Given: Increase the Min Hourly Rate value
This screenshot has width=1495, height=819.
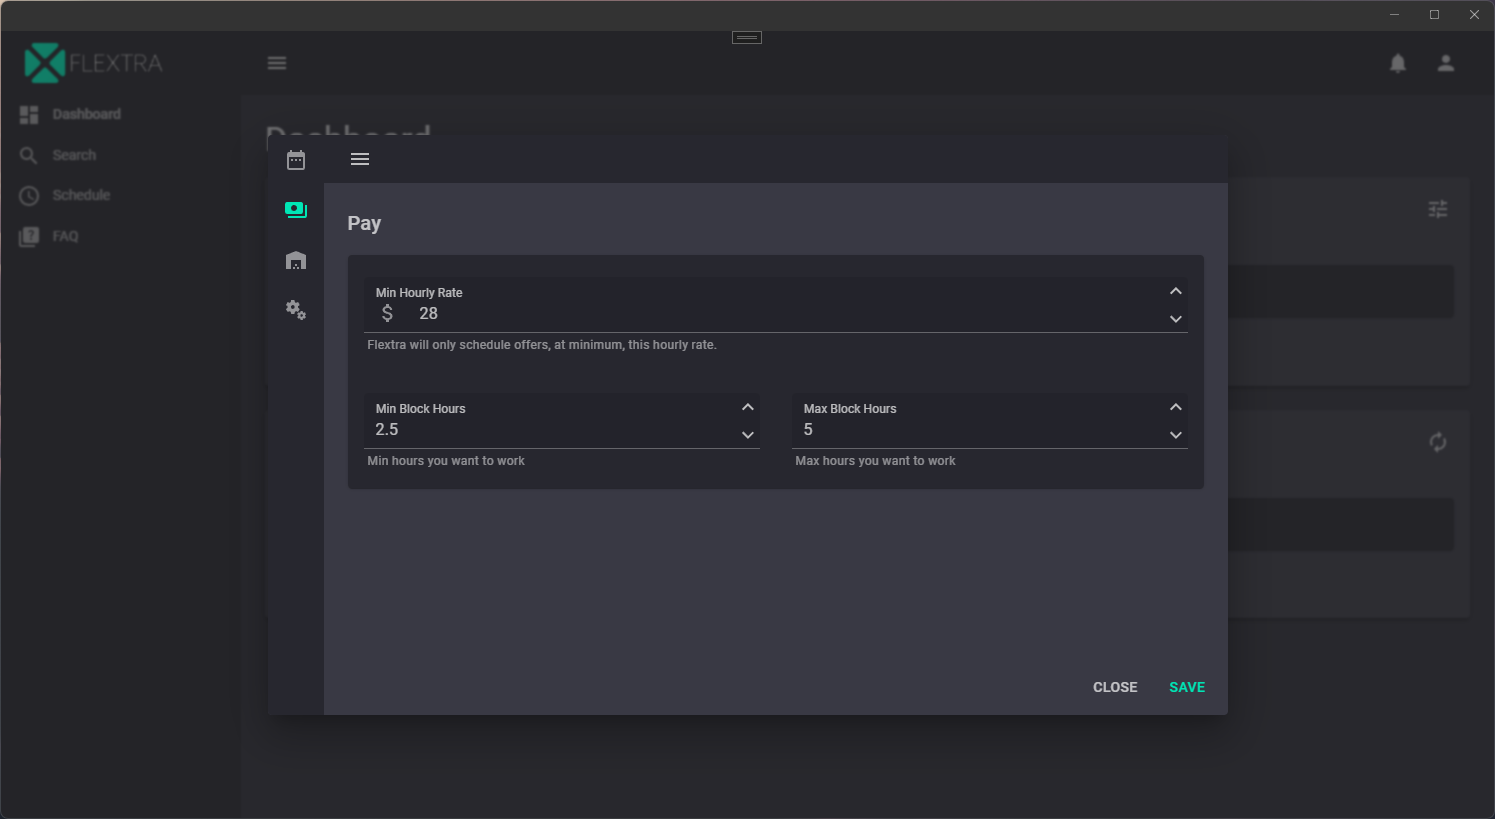Looking at the screenshot, I should (x=1176, y=291).
